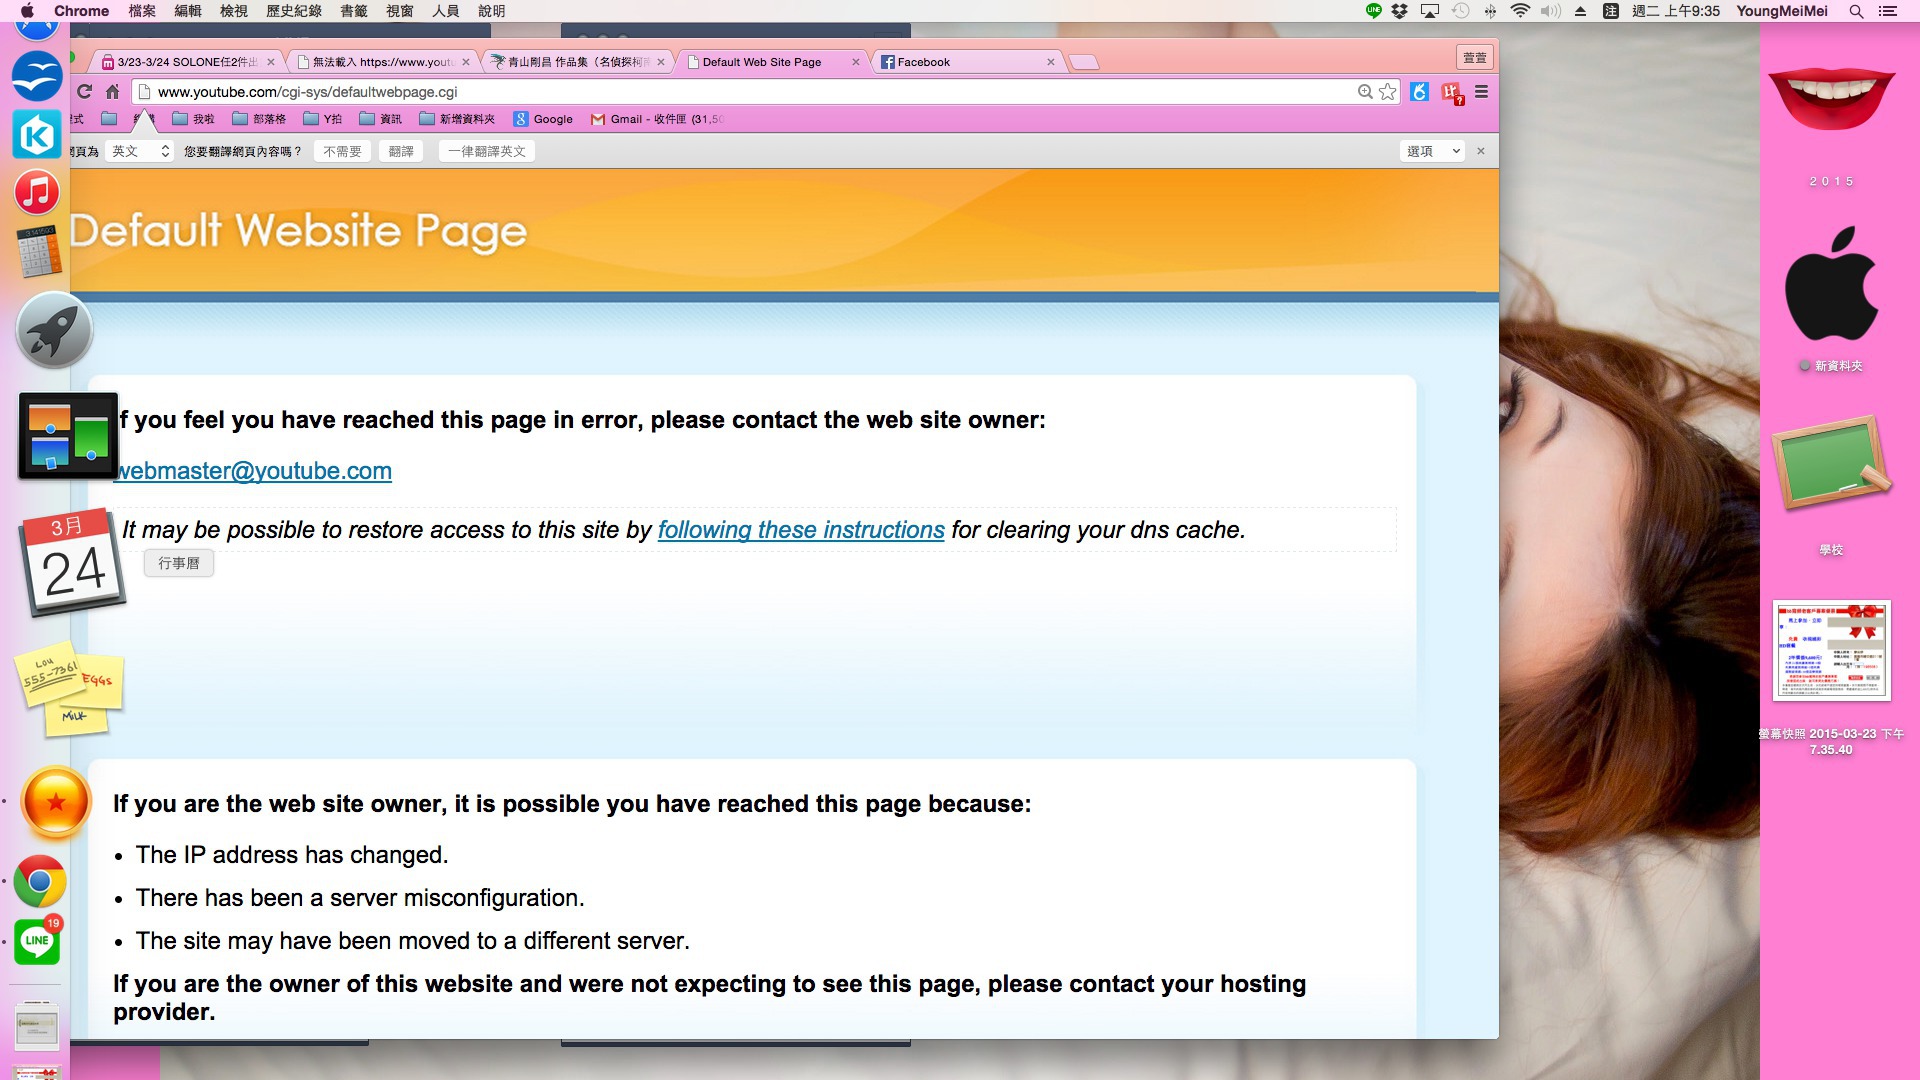Open the 書籤 menu in menu bar
The height and width of the screenshot is (1080, 1920).
click(x=354, y=11)
